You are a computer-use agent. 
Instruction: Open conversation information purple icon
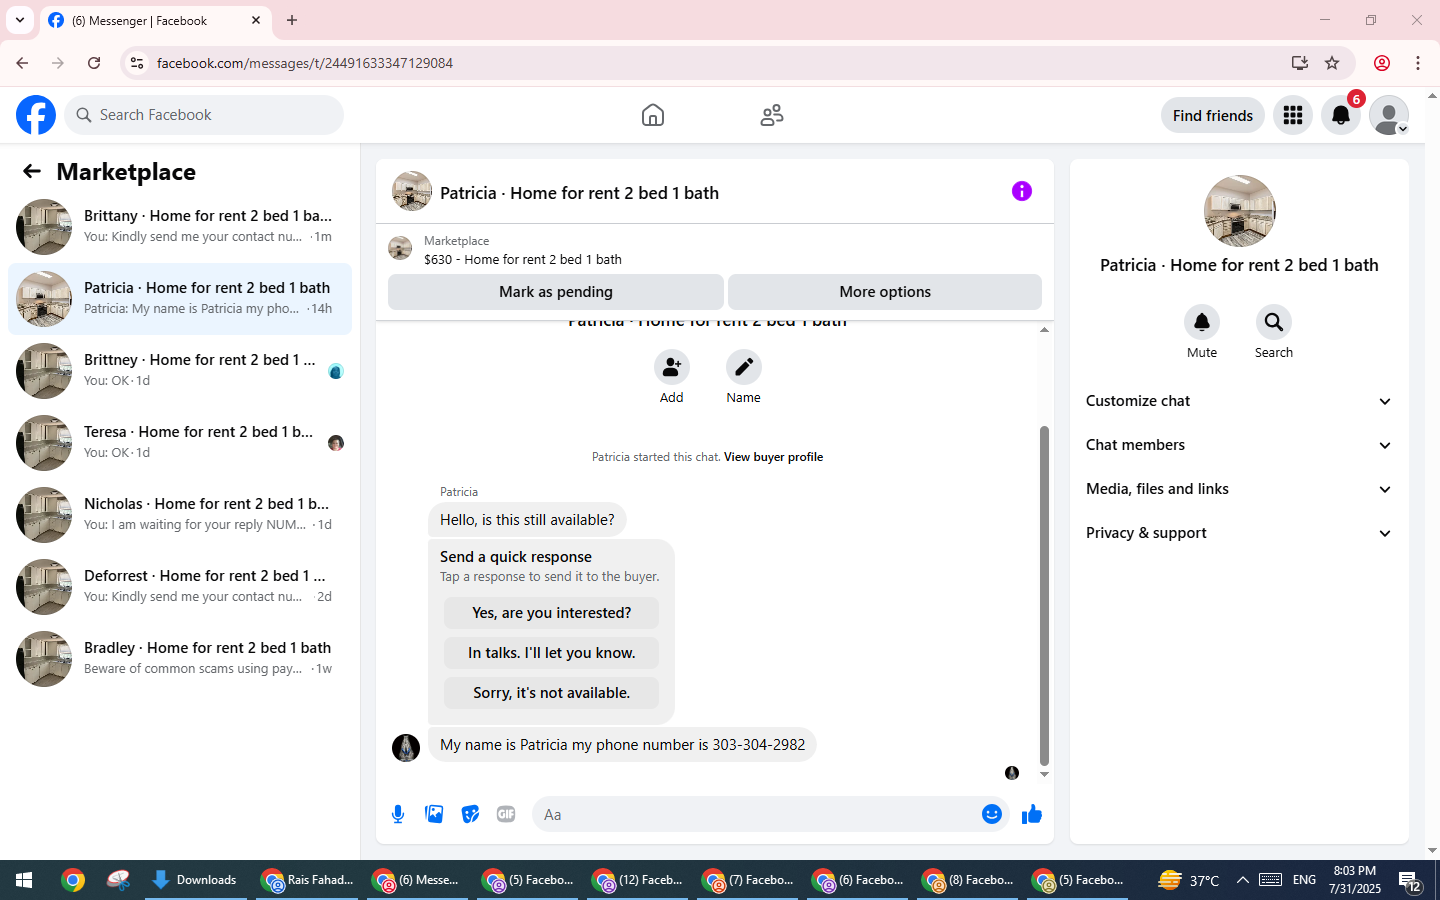pyautogui.click(x=1021, y=191)
